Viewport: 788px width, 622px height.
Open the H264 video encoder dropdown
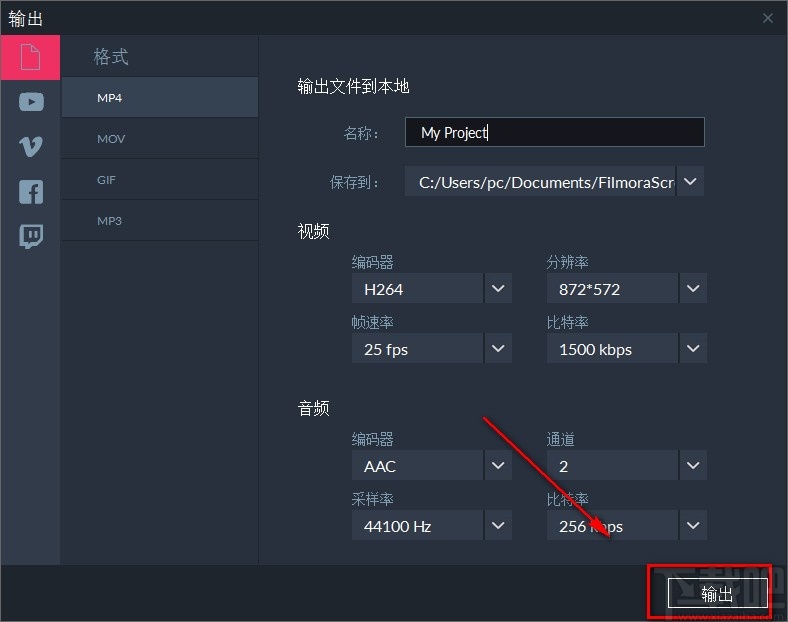[x=498, y=289]
